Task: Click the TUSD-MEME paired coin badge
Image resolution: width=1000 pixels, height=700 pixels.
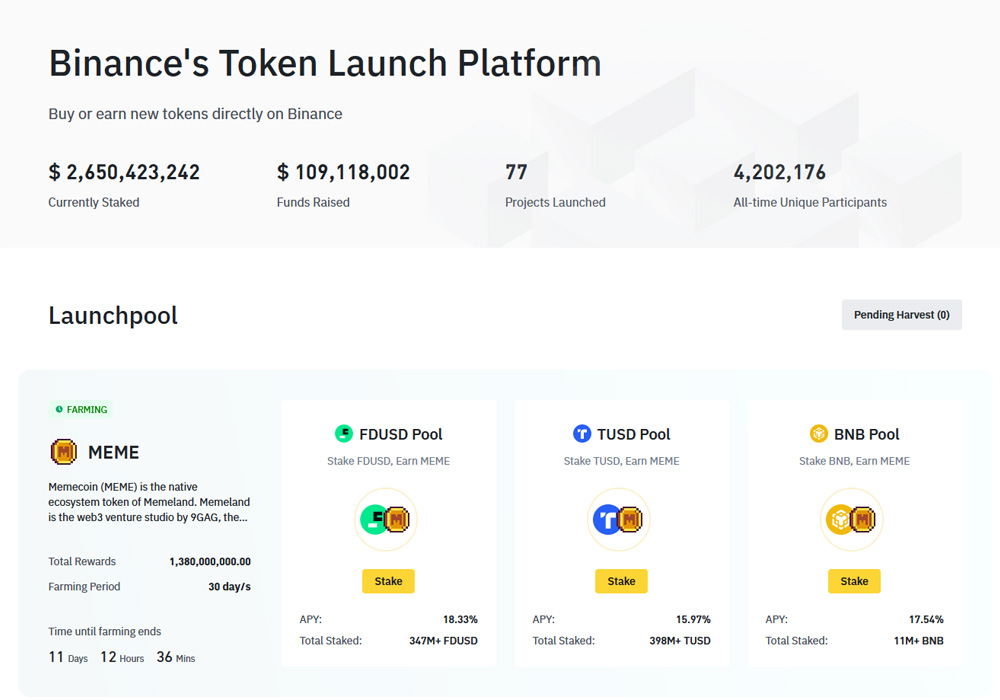Action: (619, 519)
